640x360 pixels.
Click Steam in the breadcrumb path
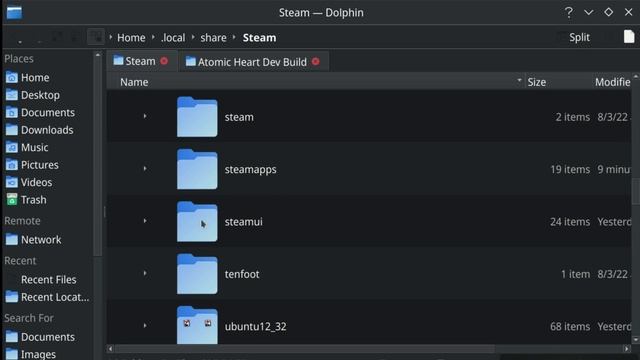point(259,38)
